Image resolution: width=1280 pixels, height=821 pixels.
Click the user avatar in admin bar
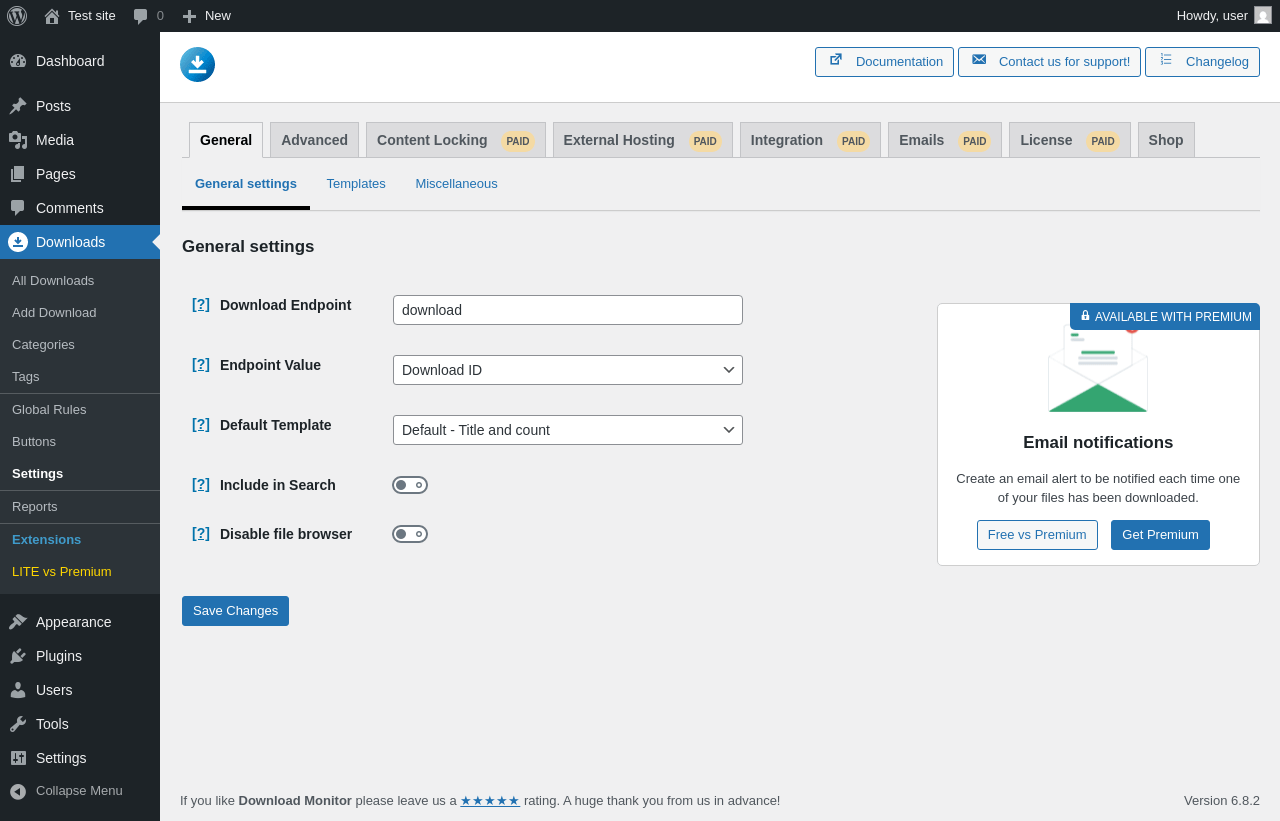(x=1263, y=15)
